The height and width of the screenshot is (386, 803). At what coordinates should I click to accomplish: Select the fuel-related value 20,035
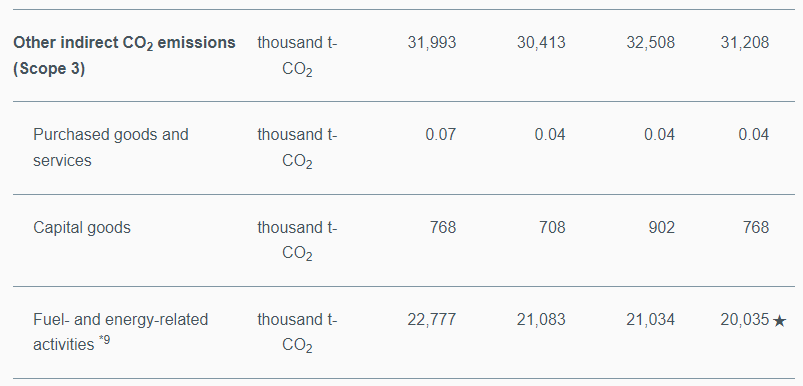tap(745, 320)
